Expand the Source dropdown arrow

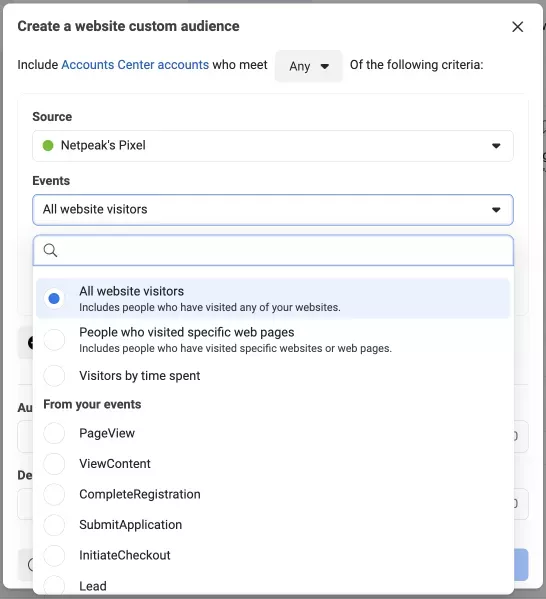[x=496, y=146]
